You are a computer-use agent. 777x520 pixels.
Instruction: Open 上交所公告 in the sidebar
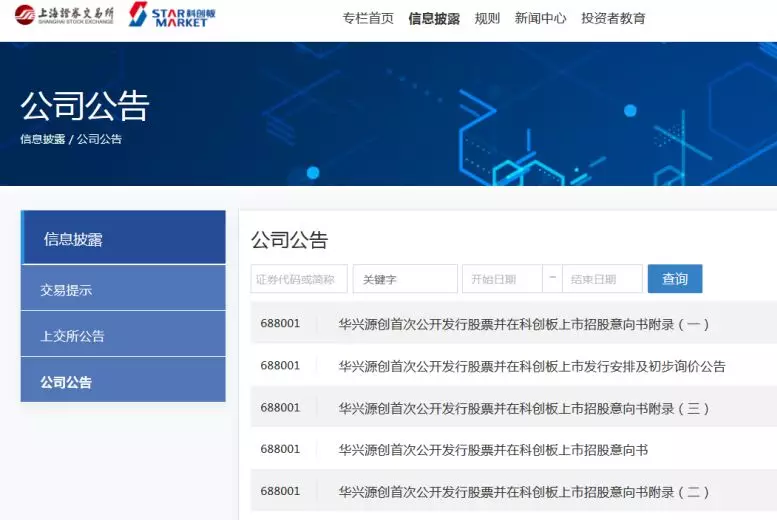click(123, 334)
